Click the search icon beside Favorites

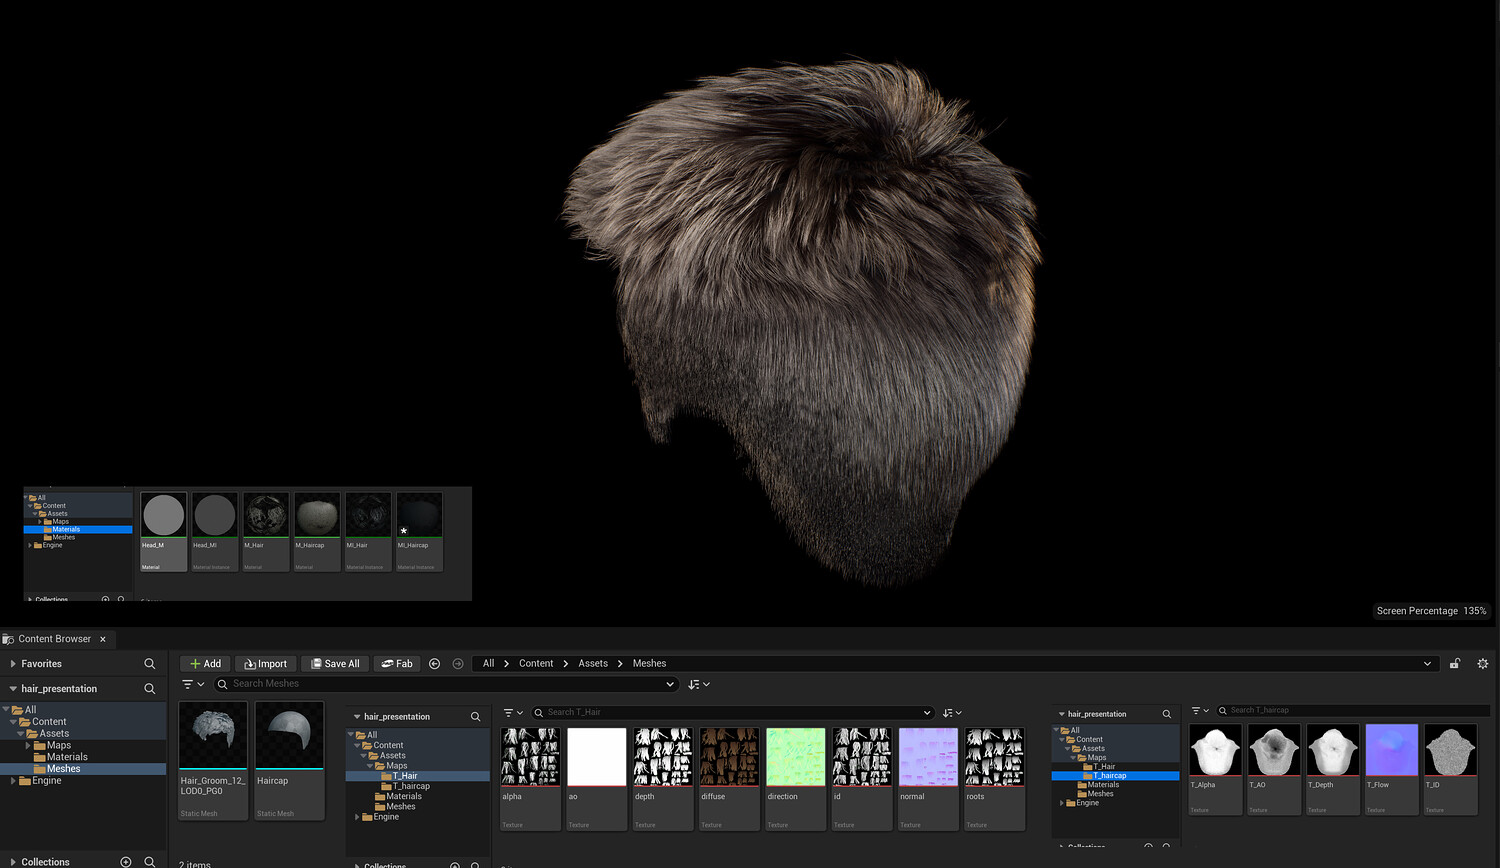pyautogui.click(x=149, y=664)
